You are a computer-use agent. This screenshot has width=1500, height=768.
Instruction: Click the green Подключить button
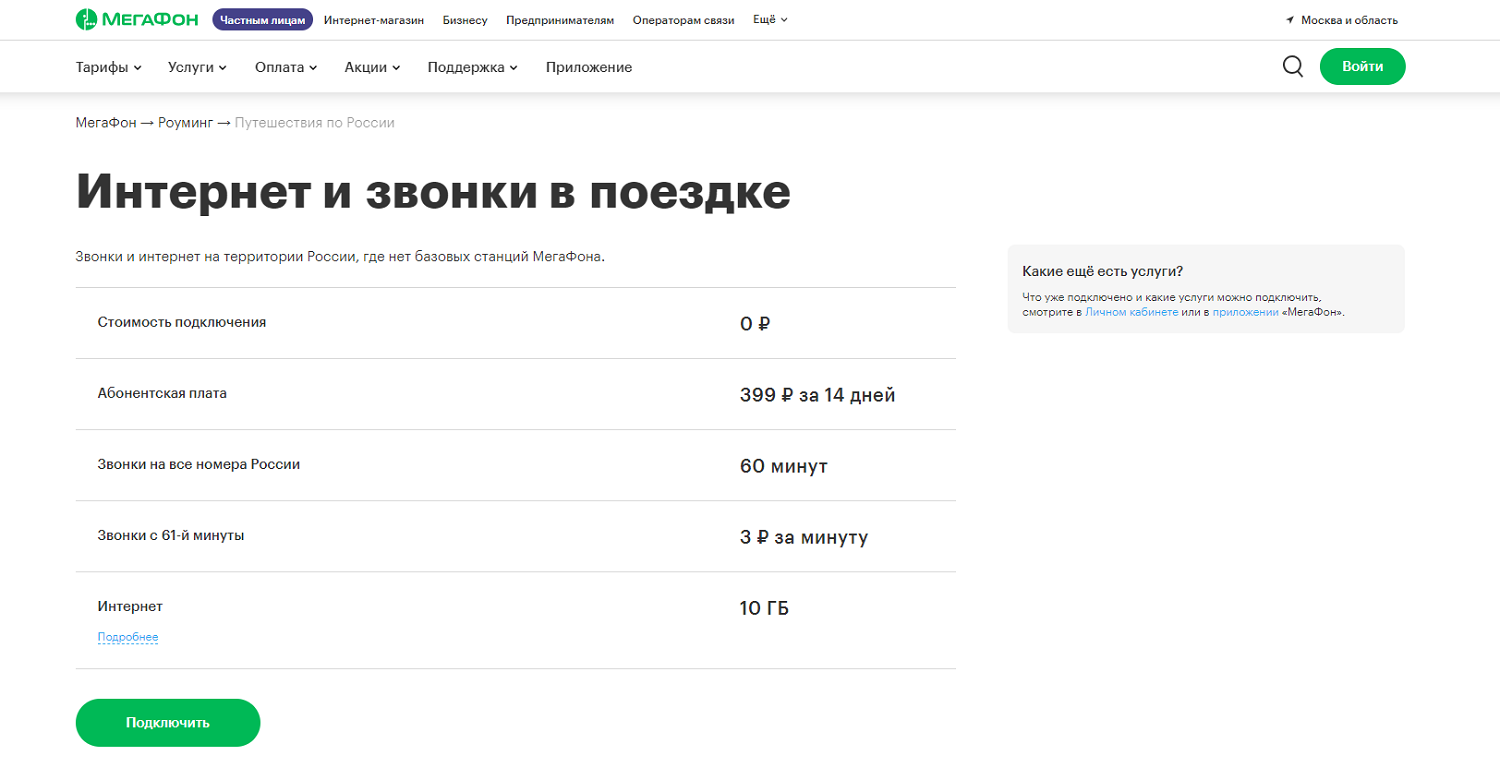pos(167,722)
